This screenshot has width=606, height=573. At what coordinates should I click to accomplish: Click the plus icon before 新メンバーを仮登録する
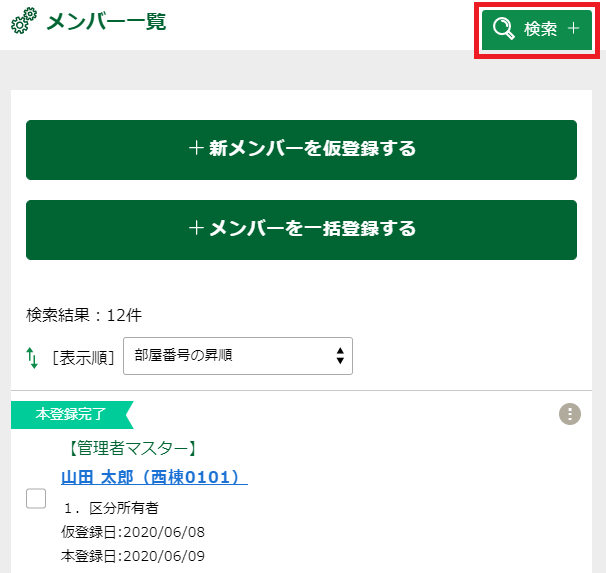pos(196,149)
